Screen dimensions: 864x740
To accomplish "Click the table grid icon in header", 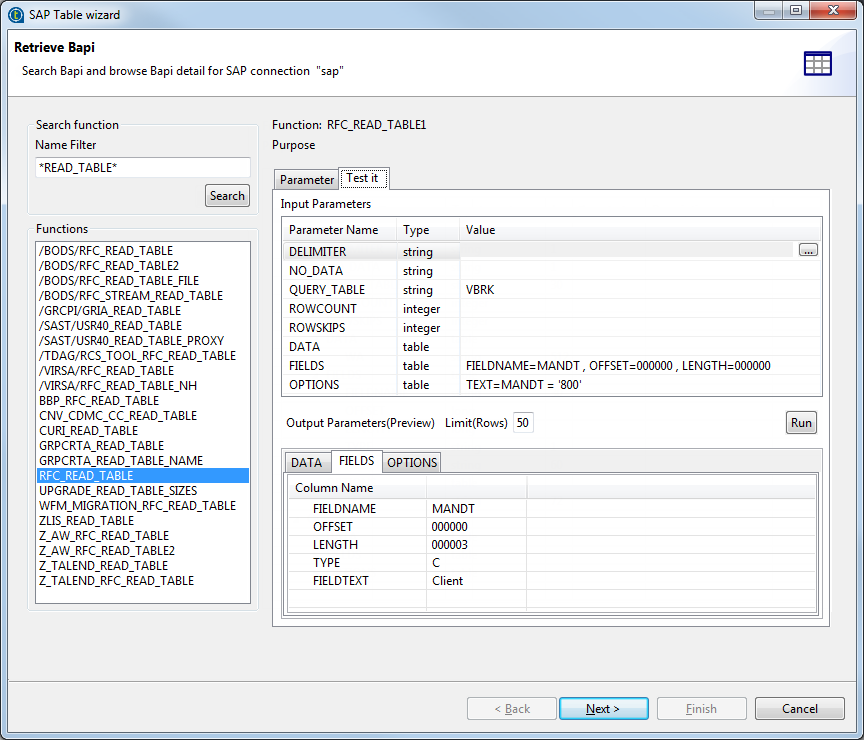I will tap(817, 63).
